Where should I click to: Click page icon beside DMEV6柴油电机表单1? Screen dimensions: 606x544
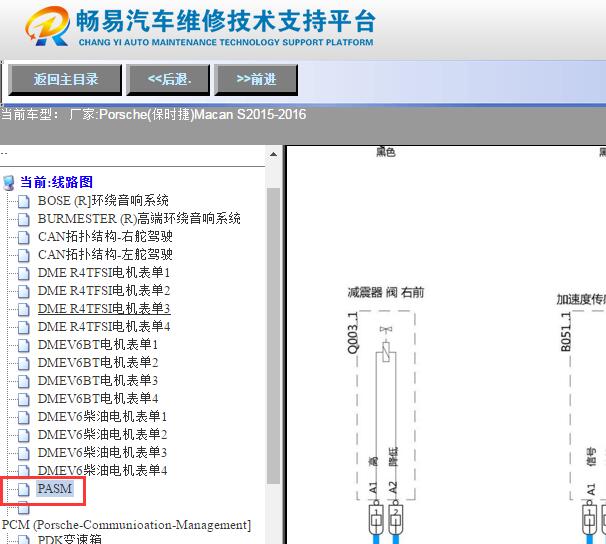tap(24, 418)
